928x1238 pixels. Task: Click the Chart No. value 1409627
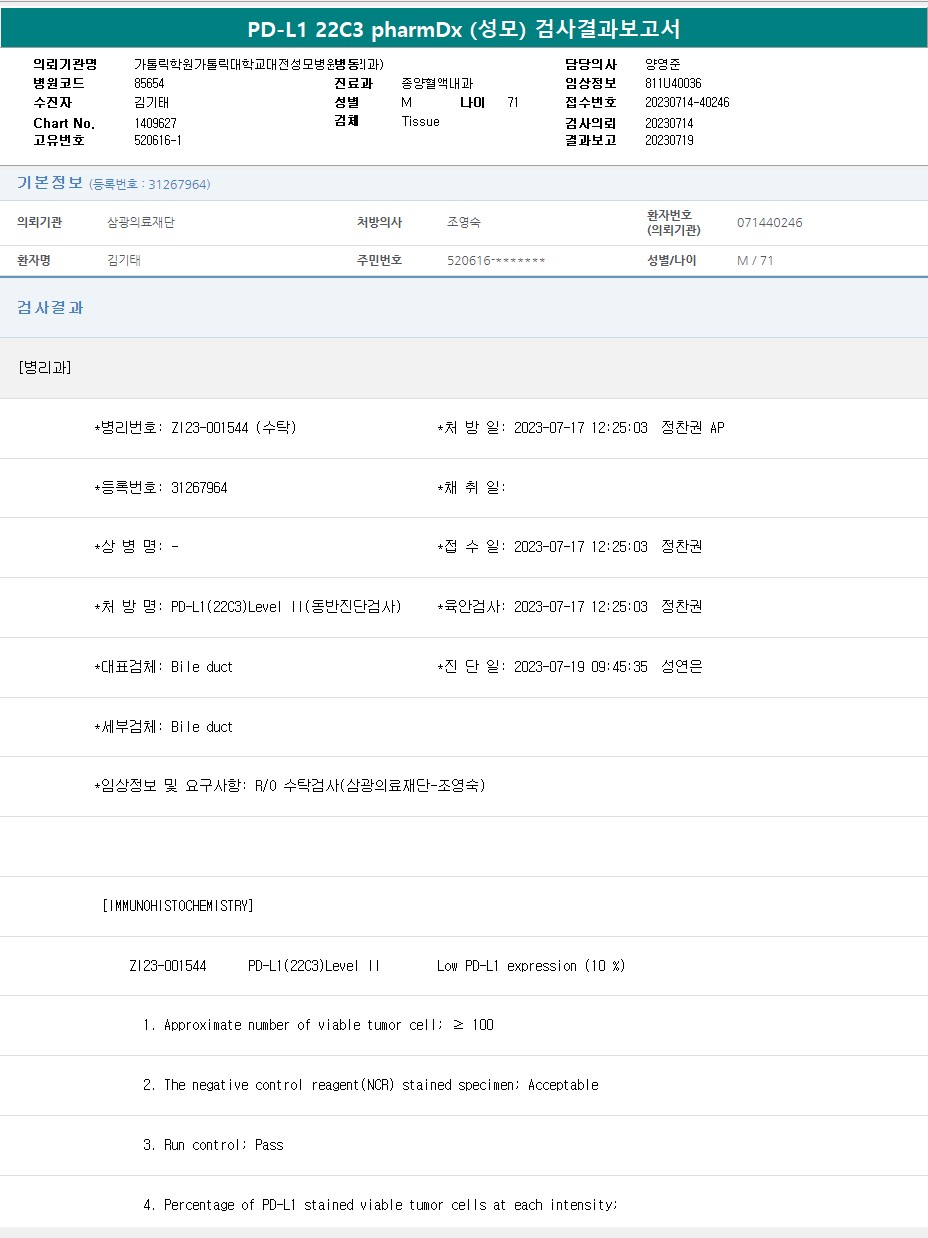click(x=155, y=123)
